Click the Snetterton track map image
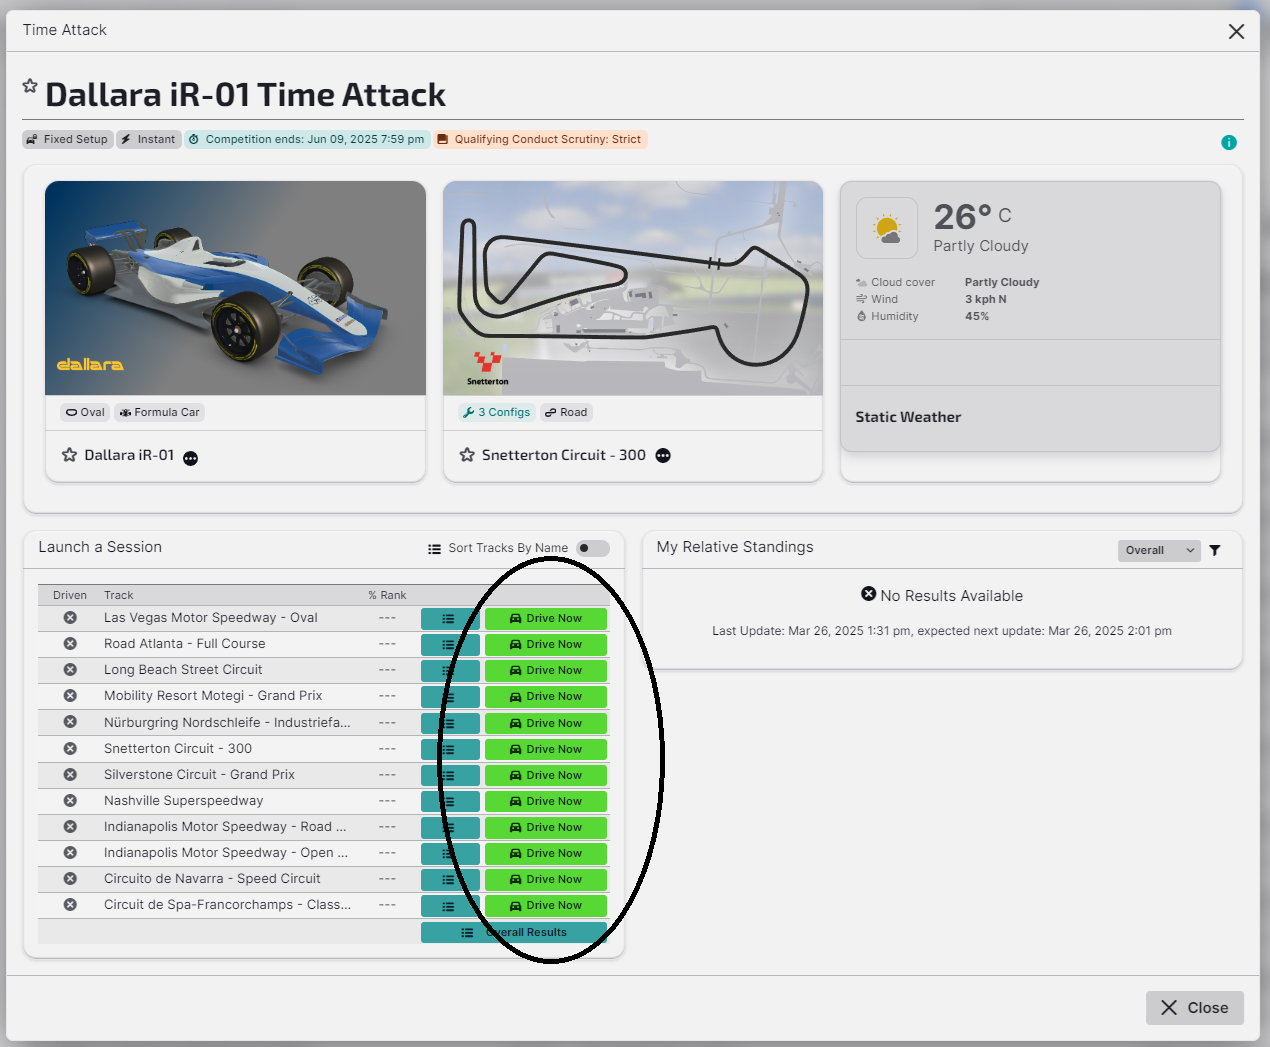The height and width of the screenshot is (1047, 1270). (633, 288)
